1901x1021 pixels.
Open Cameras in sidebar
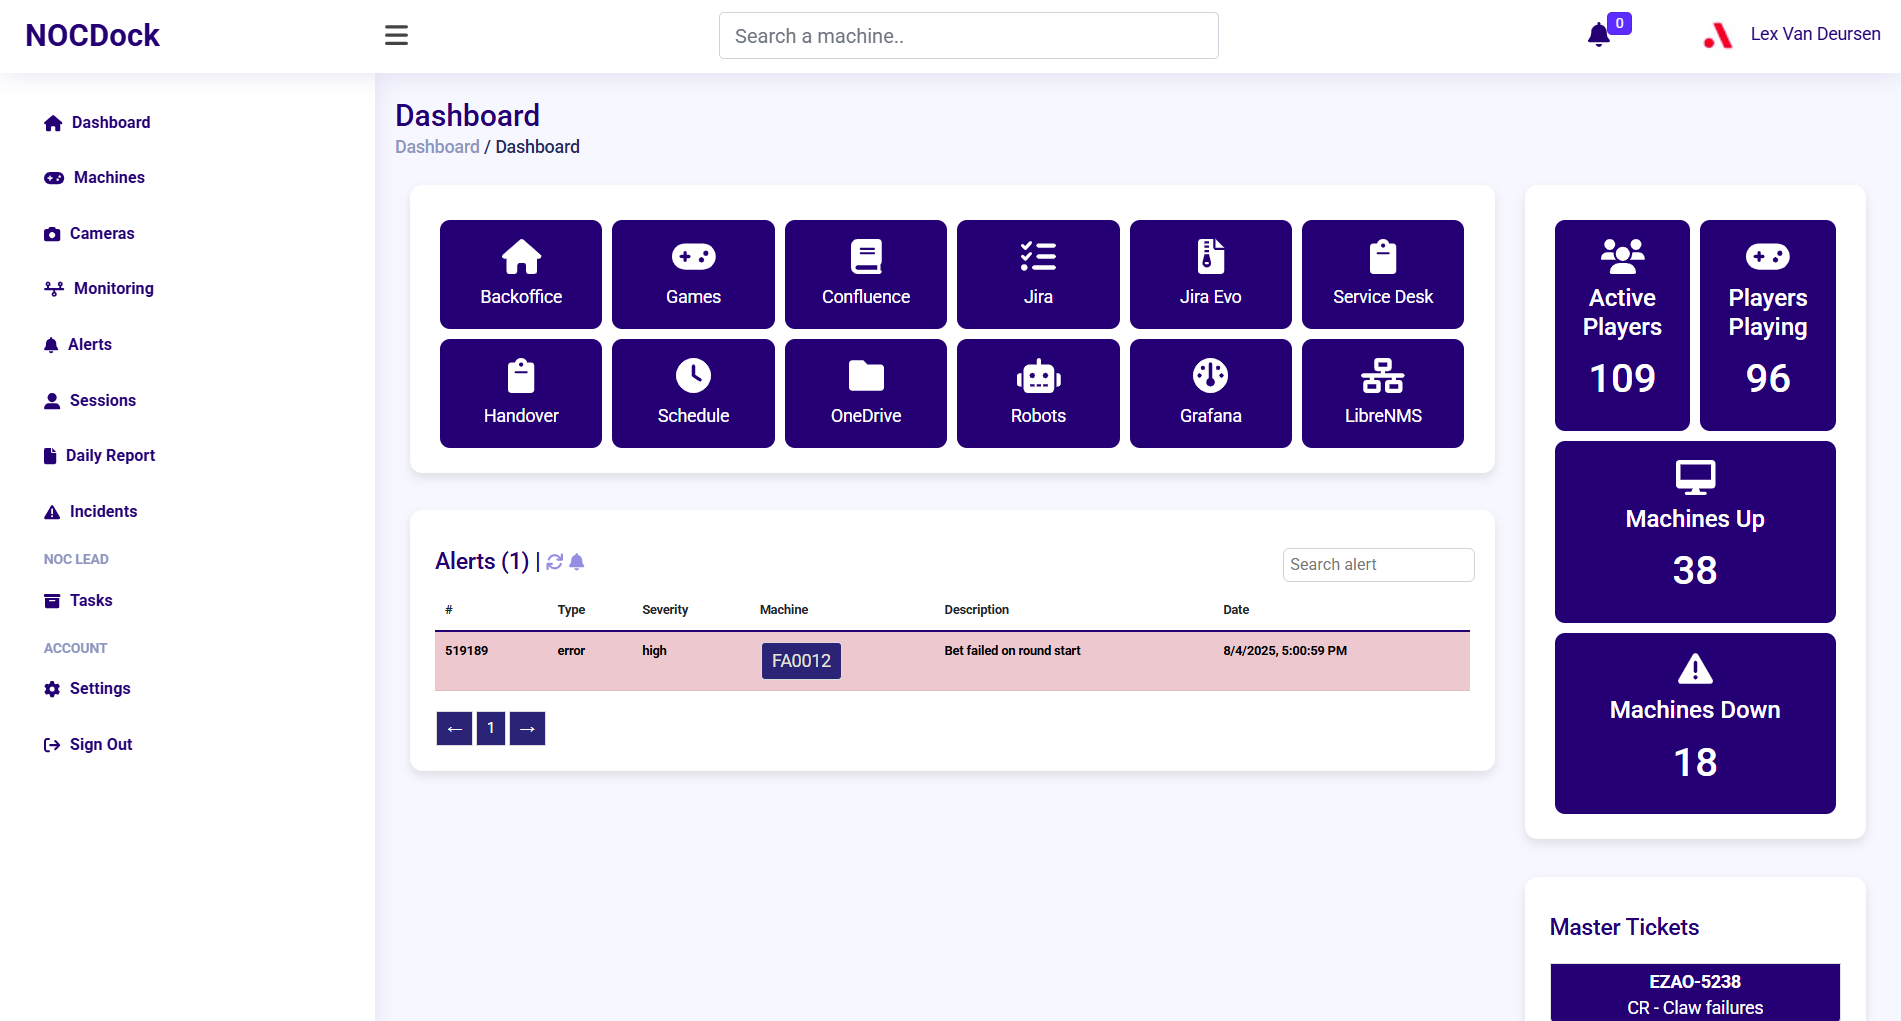[89, 233]
